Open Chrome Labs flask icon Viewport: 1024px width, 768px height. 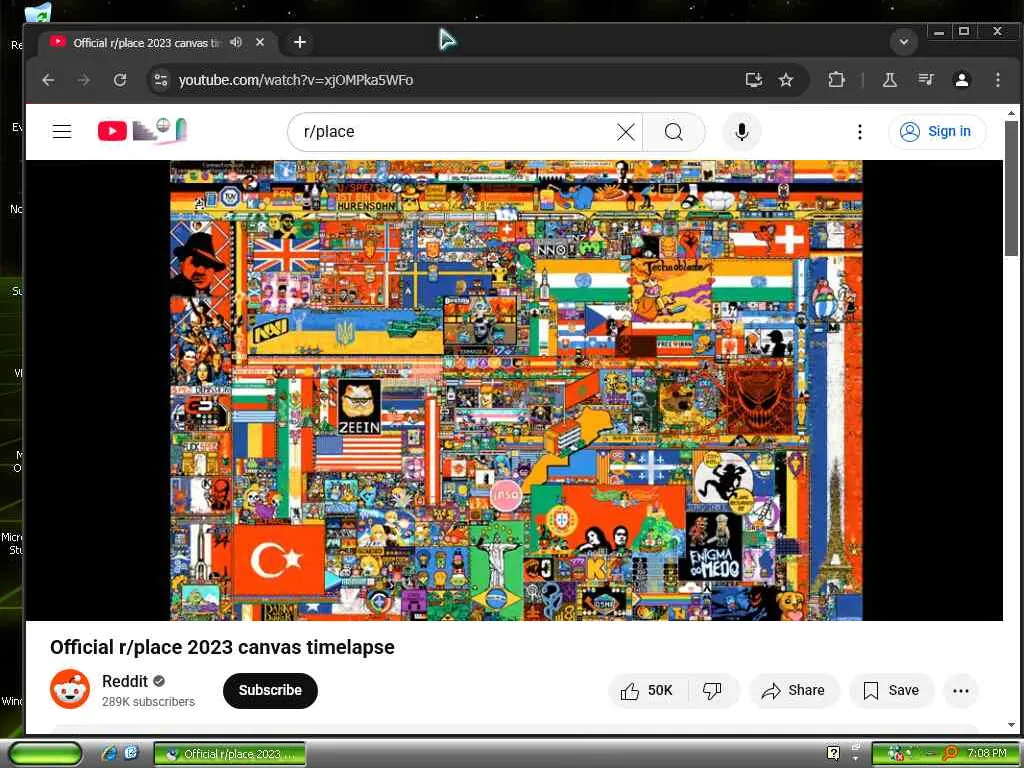[889, 80]
